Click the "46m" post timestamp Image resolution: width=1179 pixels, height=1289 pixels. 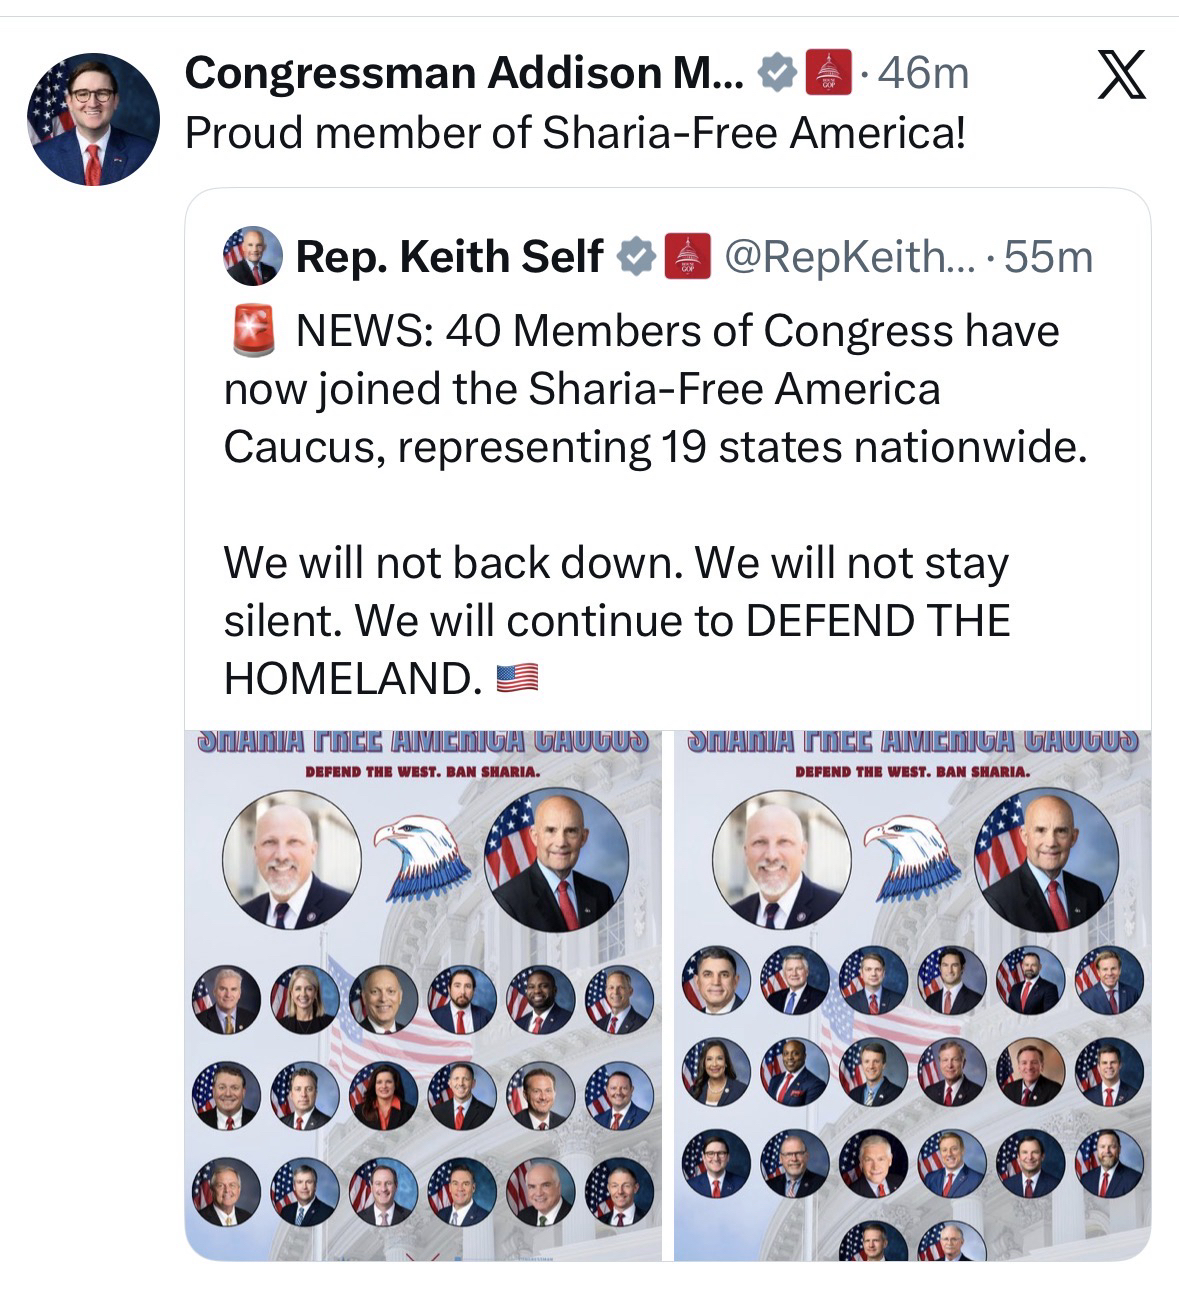coord(923,73)
